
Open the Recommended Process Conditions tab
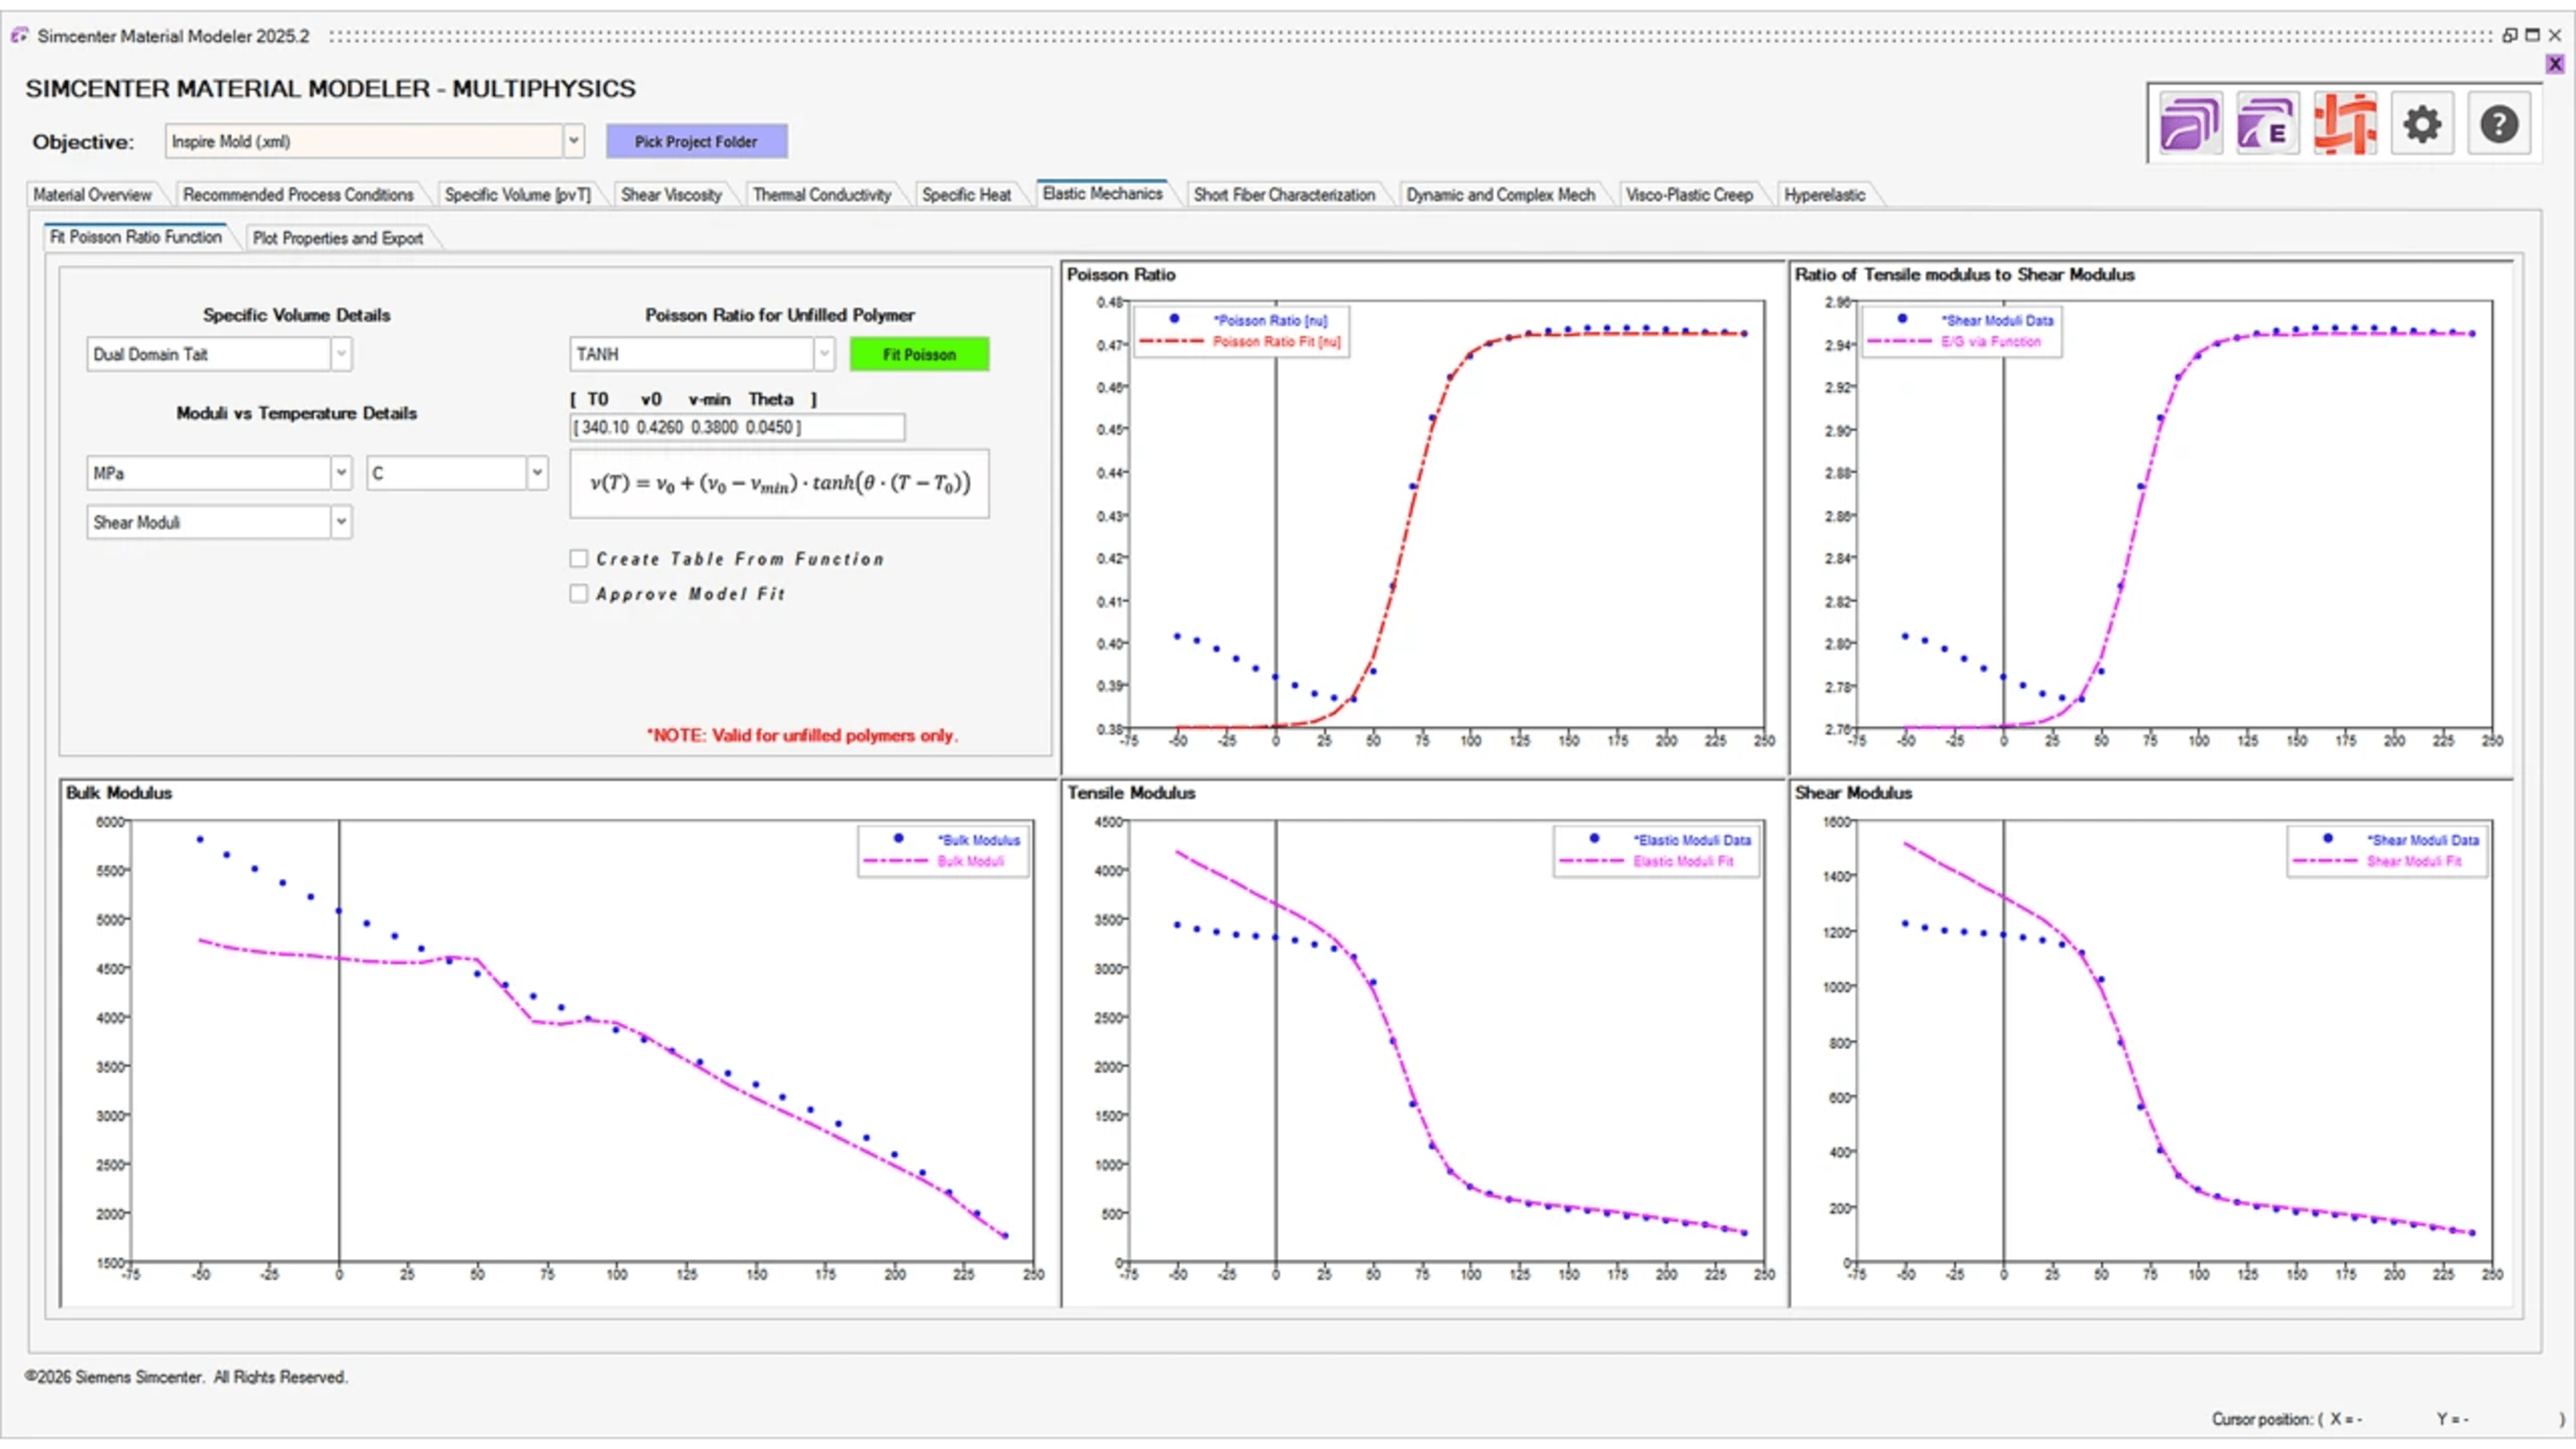click(298, 195)
